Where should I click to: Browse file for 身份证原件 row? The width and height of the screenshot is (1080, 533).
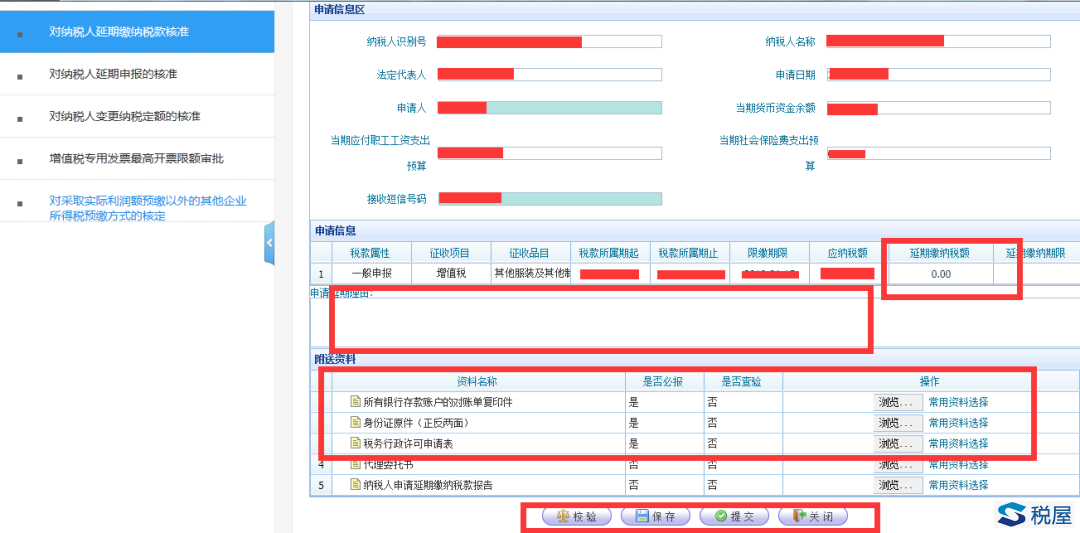coord(898,423)
